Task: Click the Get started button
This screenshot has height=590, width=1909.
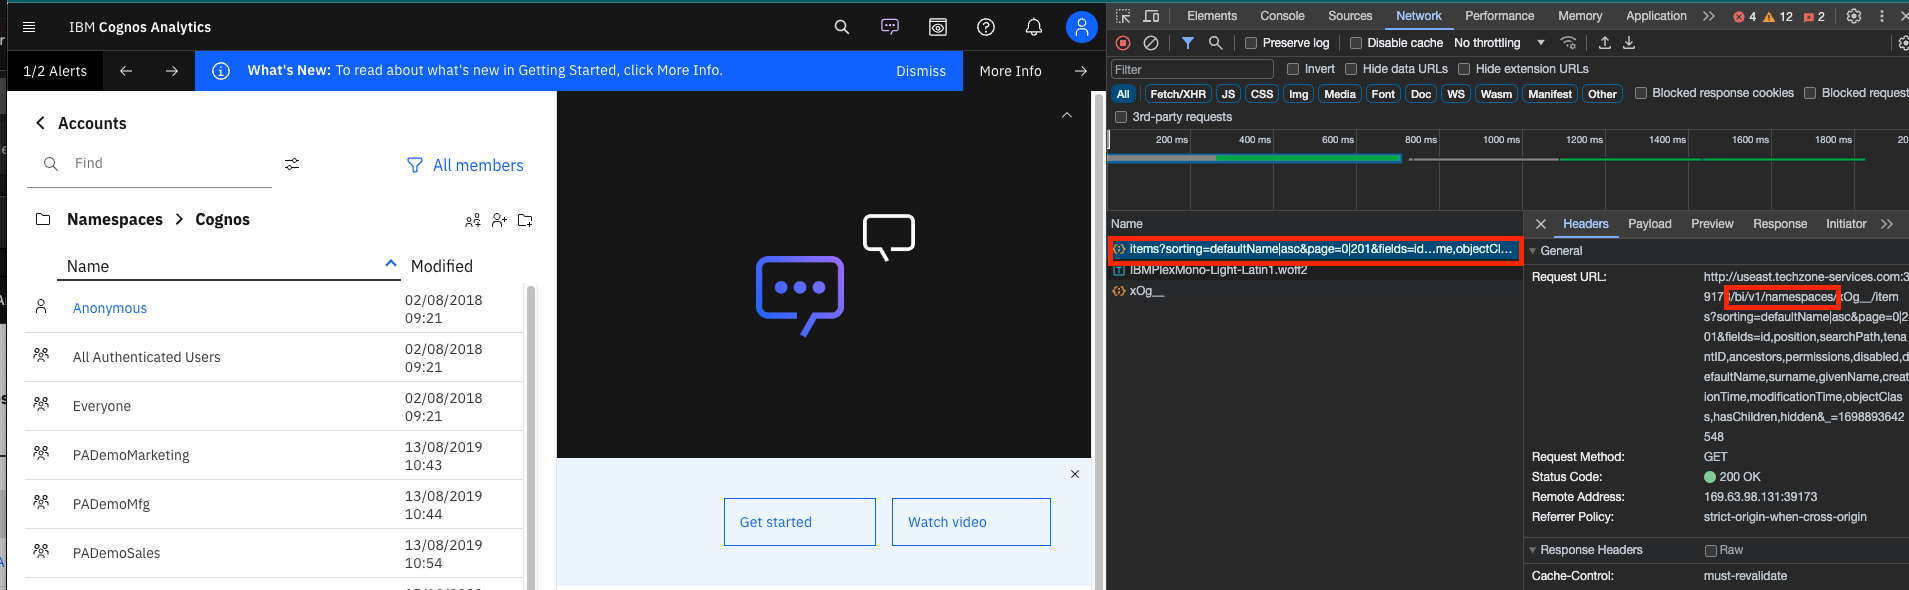Action: 800,522
